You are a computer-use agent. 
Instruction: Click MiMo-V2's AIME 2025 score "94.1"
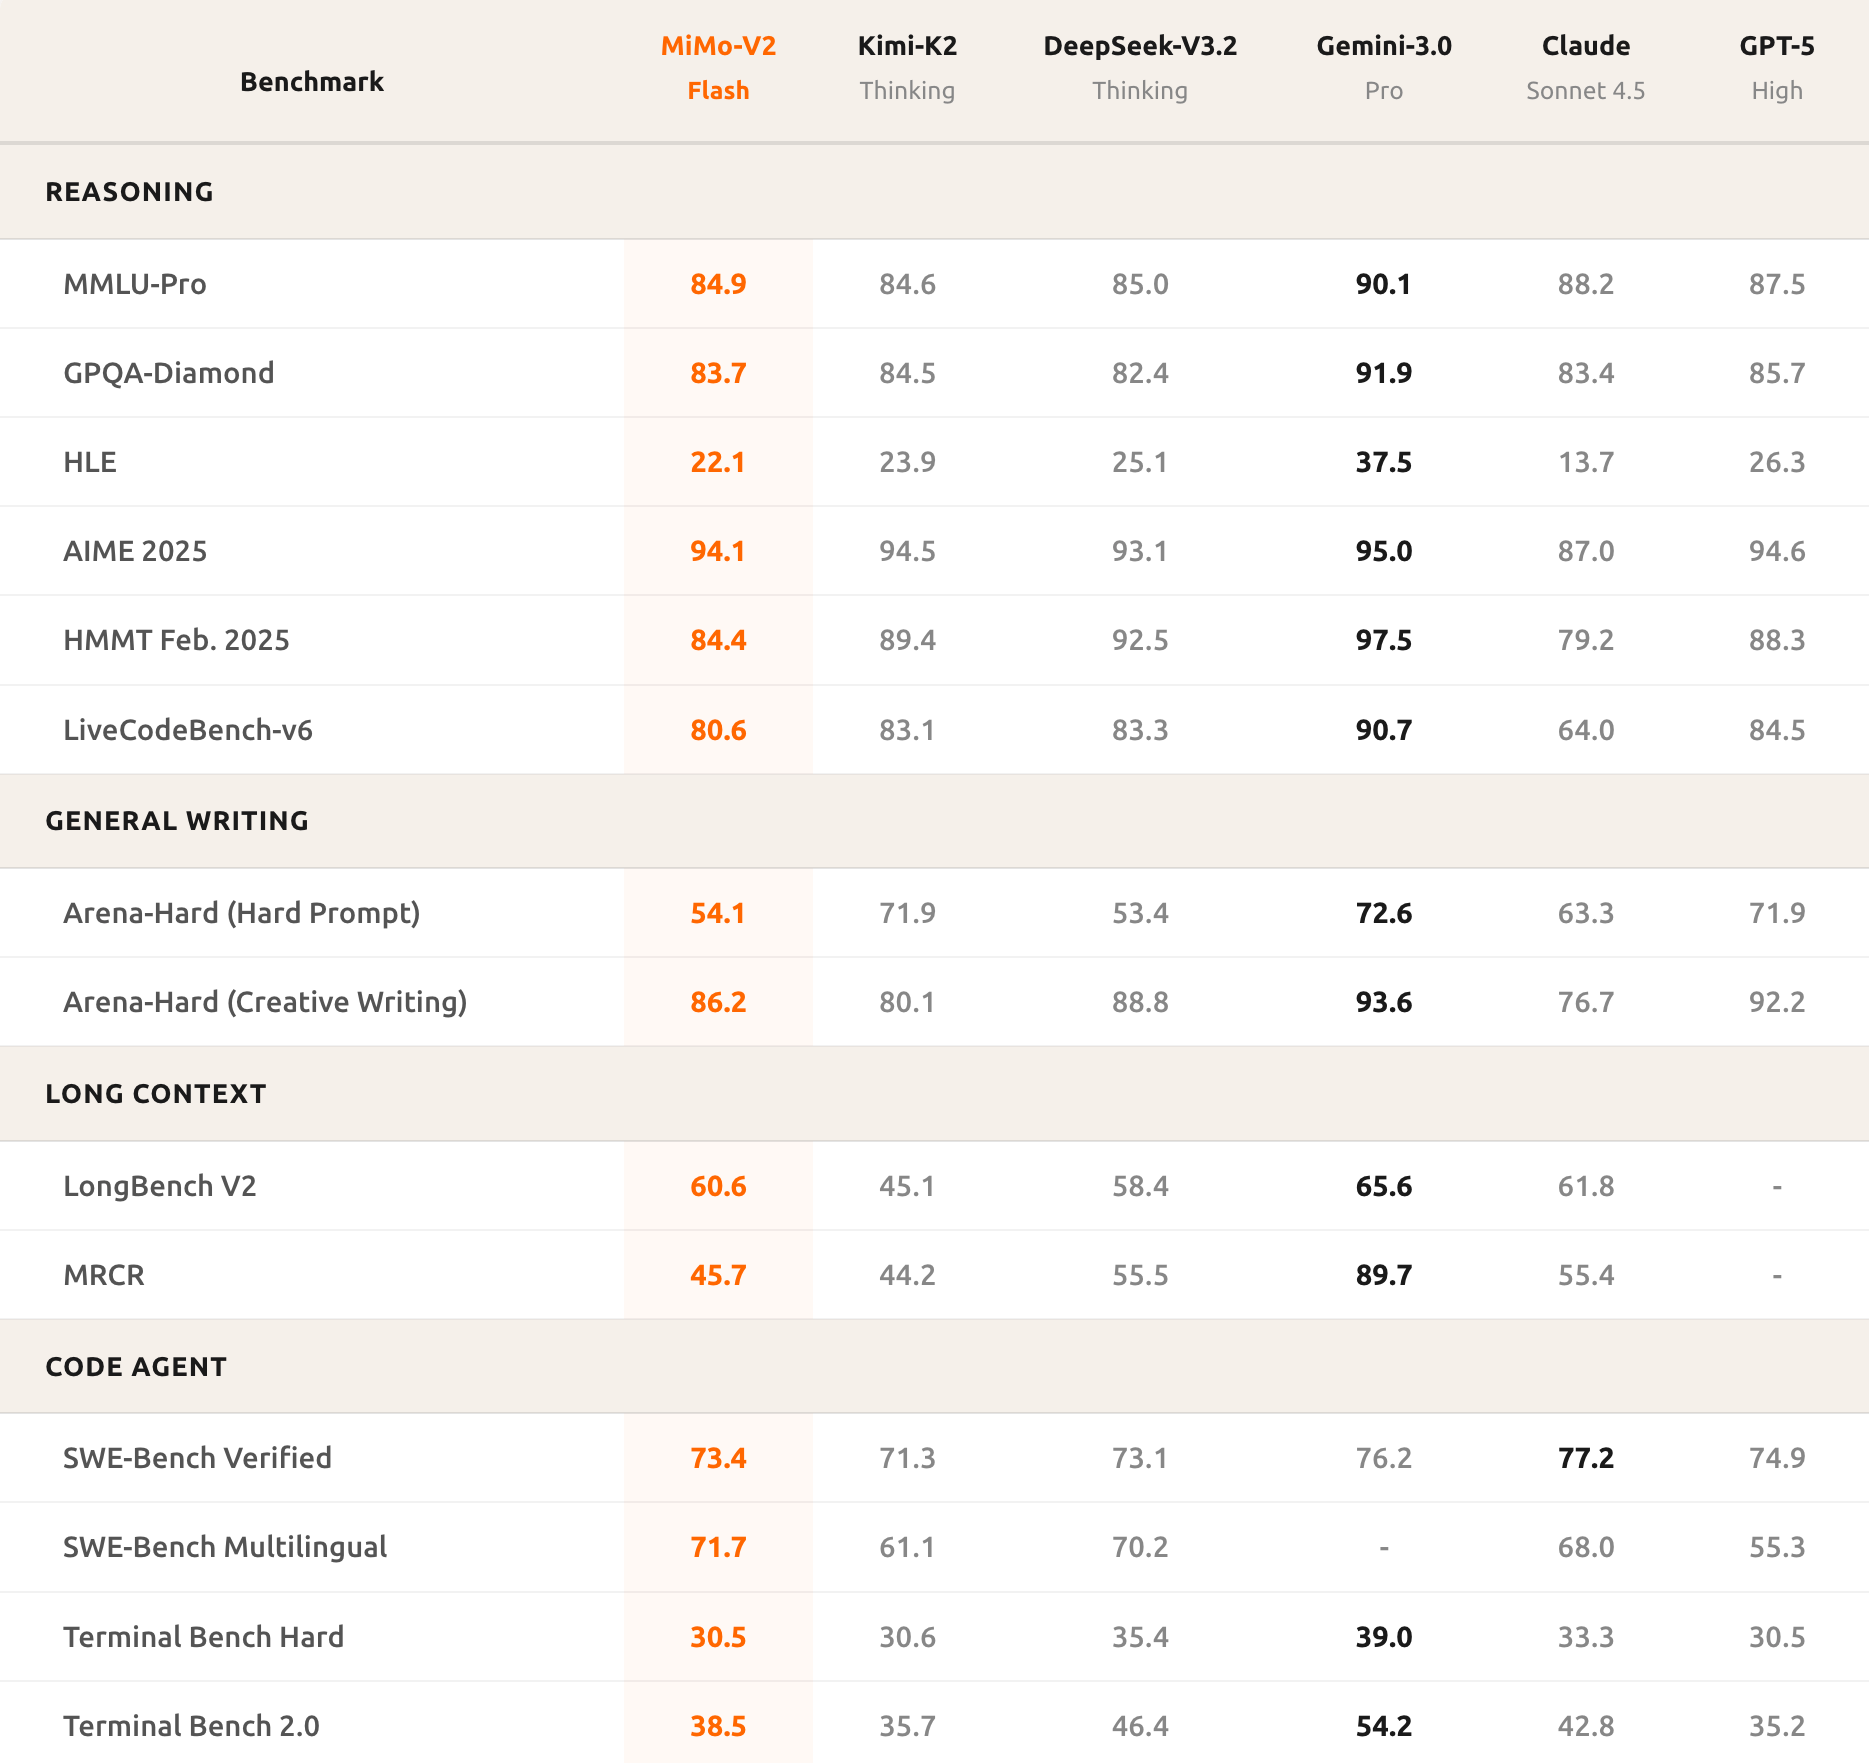(x=718, y=551)
